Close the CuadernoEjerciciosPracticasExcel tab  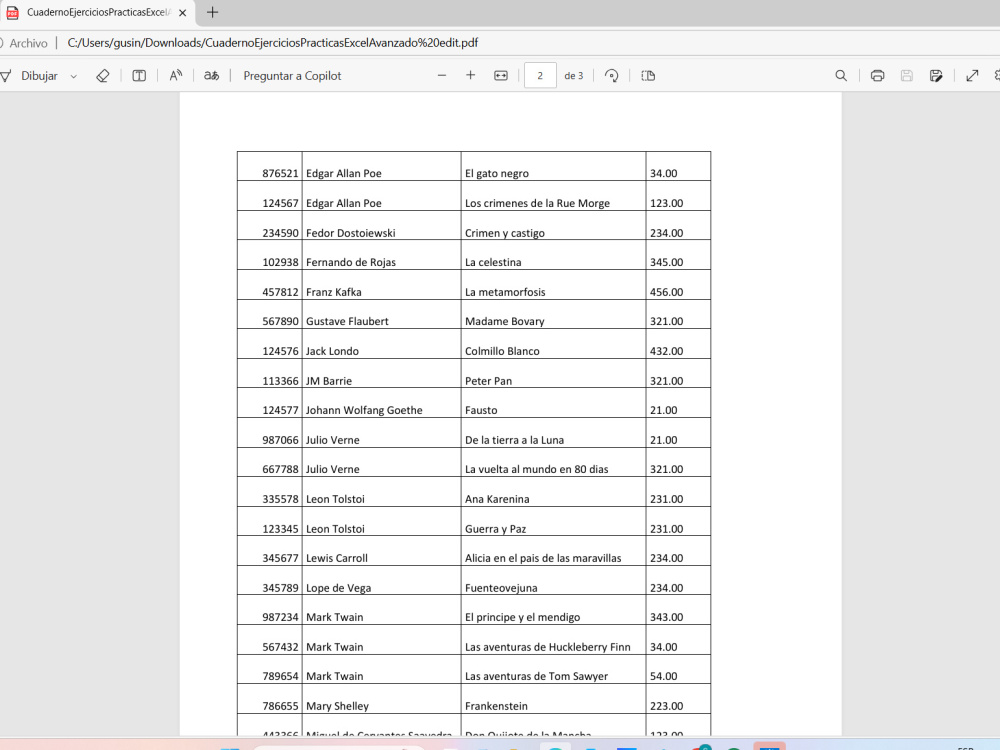pyautogui.click(x=182, y=12)
